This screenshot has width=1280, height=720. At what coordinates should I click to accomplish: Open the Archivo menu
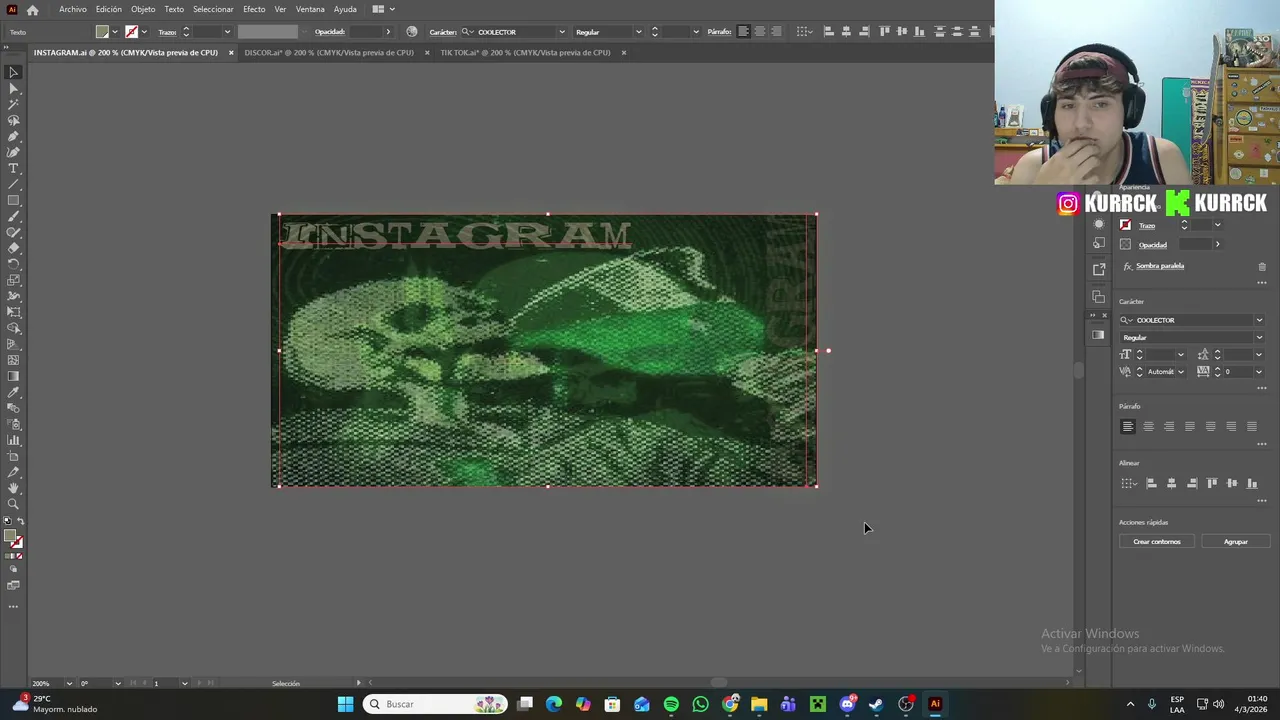point(73,9)
